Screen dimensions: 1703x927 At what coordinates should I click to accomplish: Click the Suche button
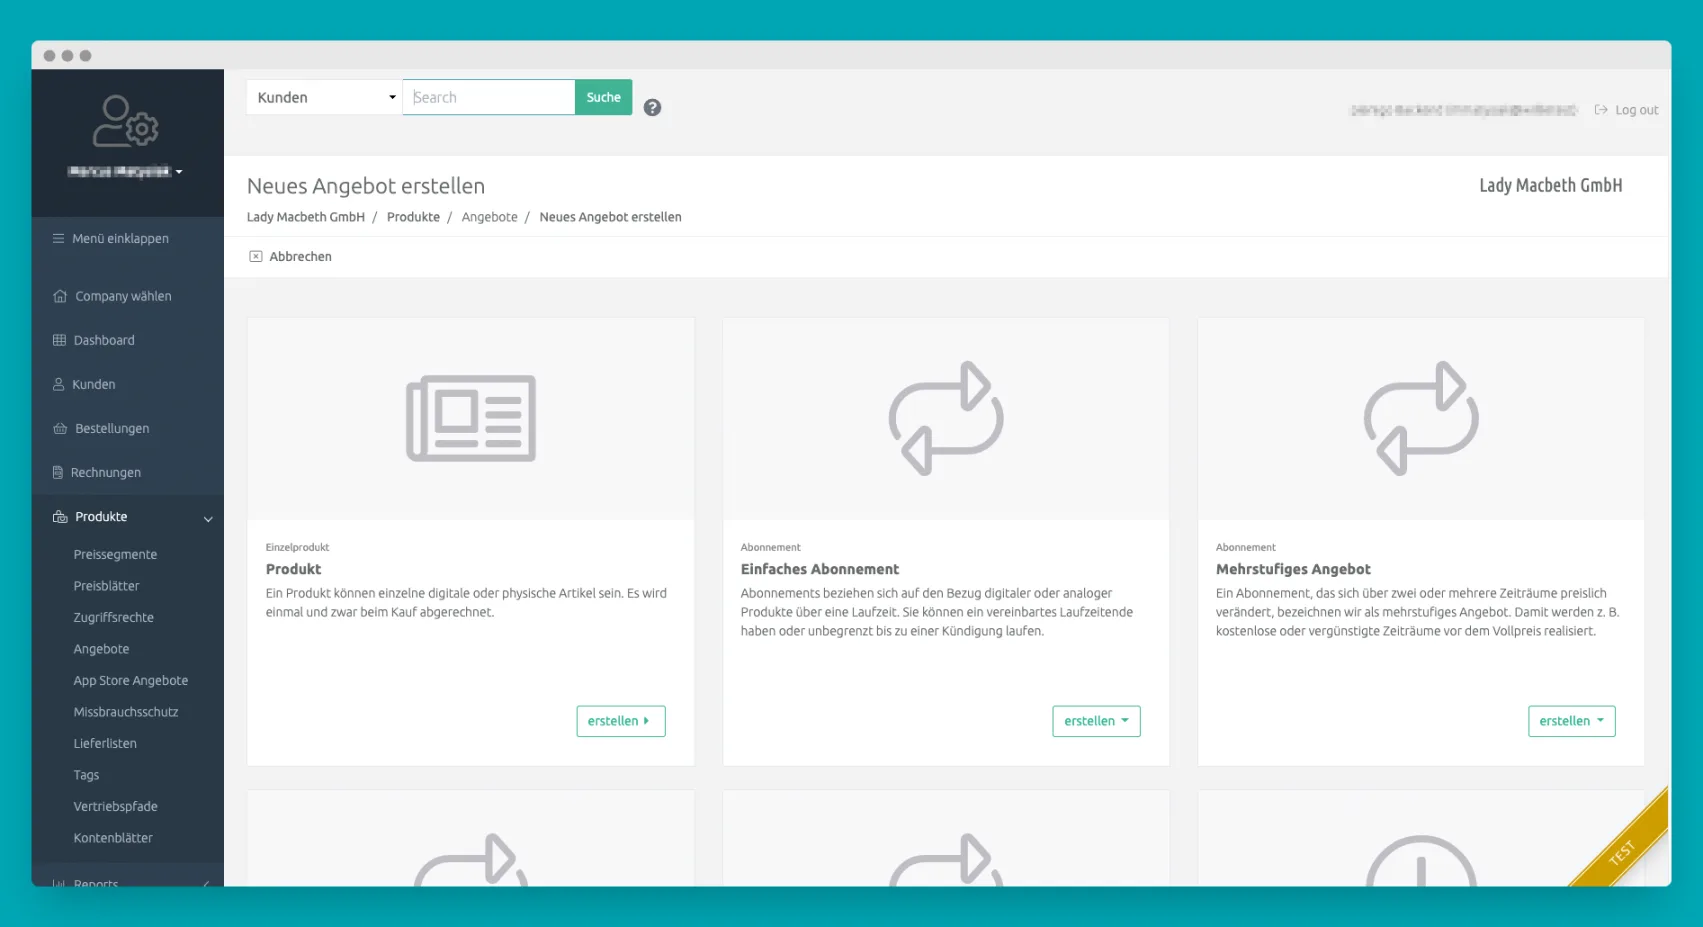pyautogui.click(x=604, y=97)
